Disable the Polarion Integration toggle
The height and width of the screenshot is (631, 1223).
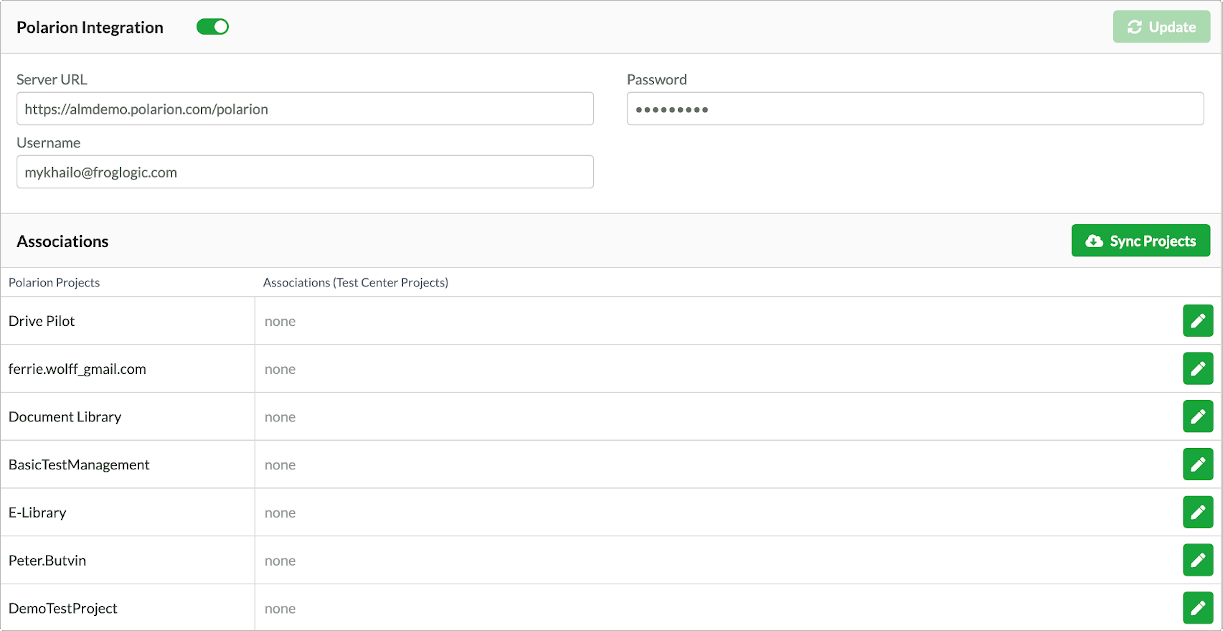coord(212,27)
